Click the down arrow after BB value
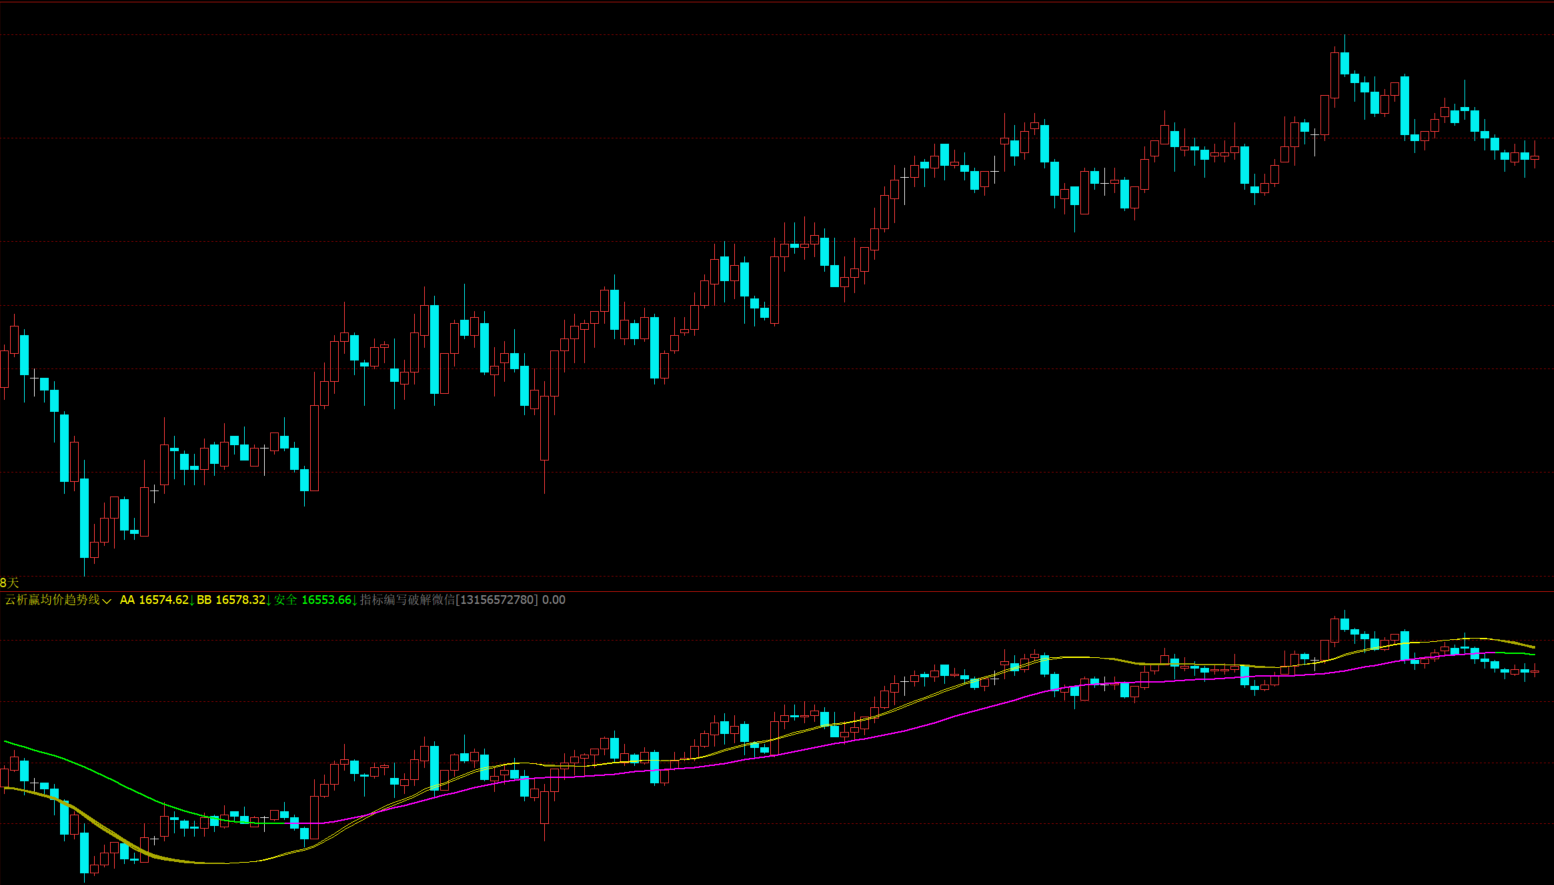This screenshot has height=885, width=1554. click(x=268, y=600)
